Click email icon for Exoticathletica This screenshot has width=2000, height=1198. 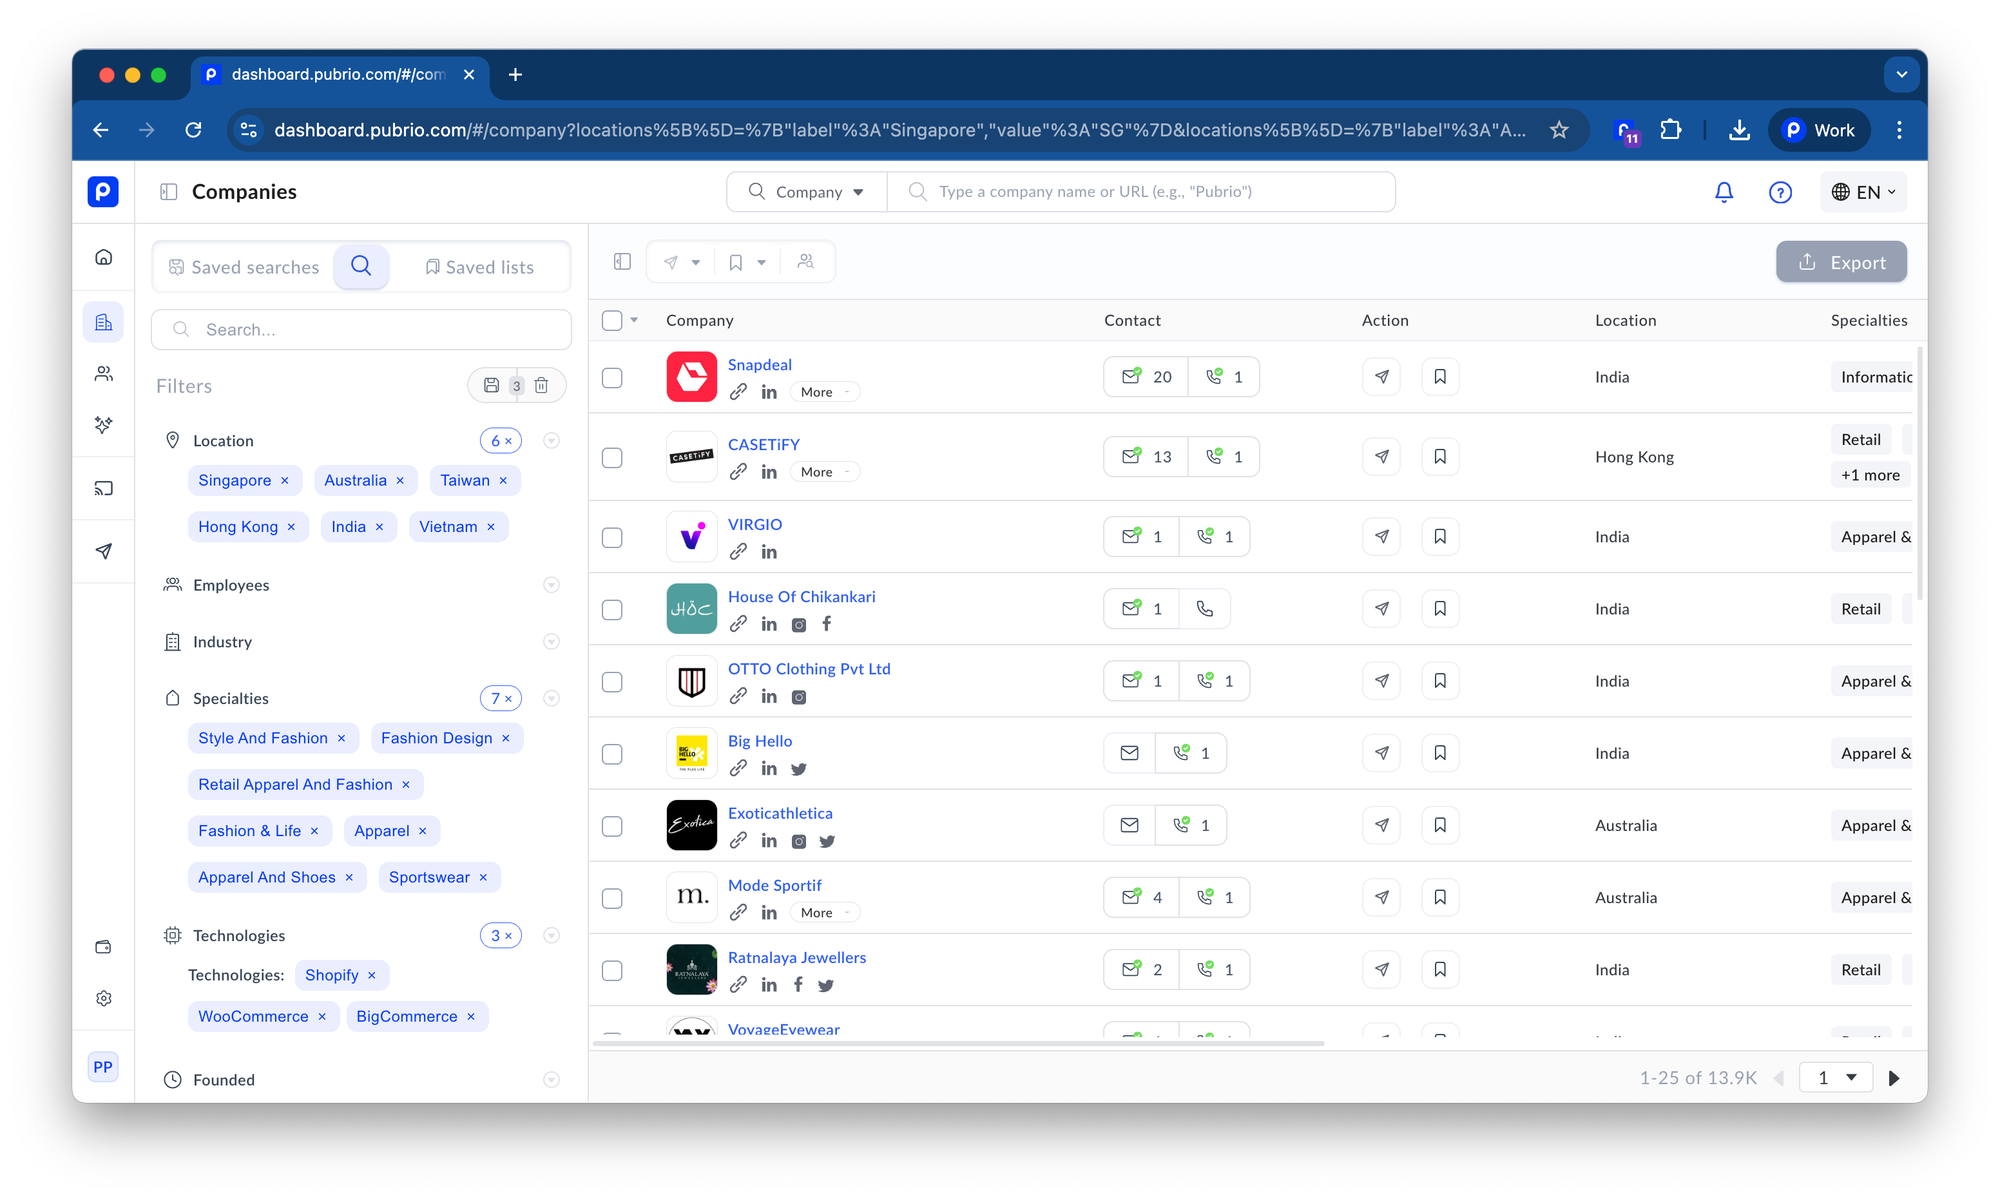[1129, 826]
